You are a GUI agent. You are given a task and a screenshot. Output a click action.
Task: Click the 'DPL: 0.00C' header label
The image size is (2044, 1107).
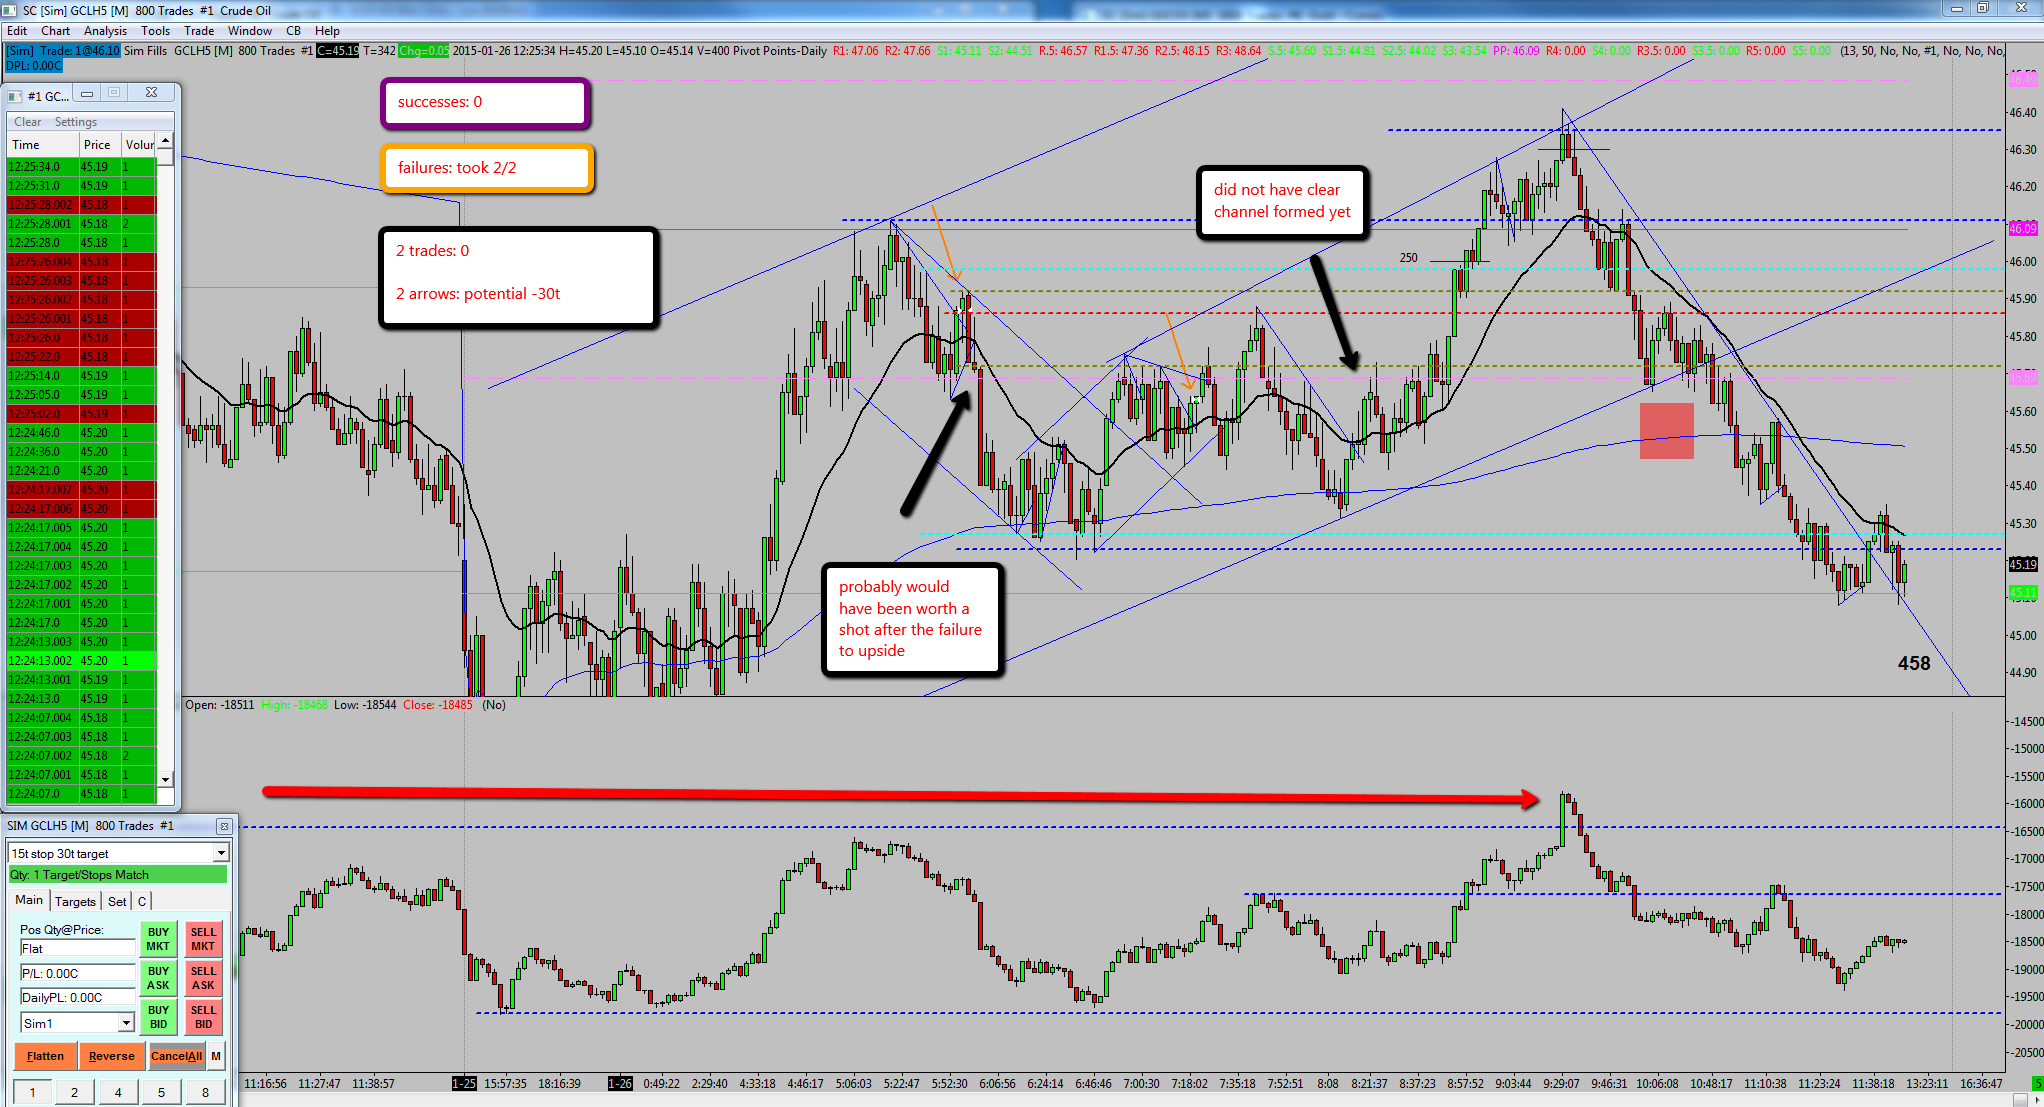33,66
